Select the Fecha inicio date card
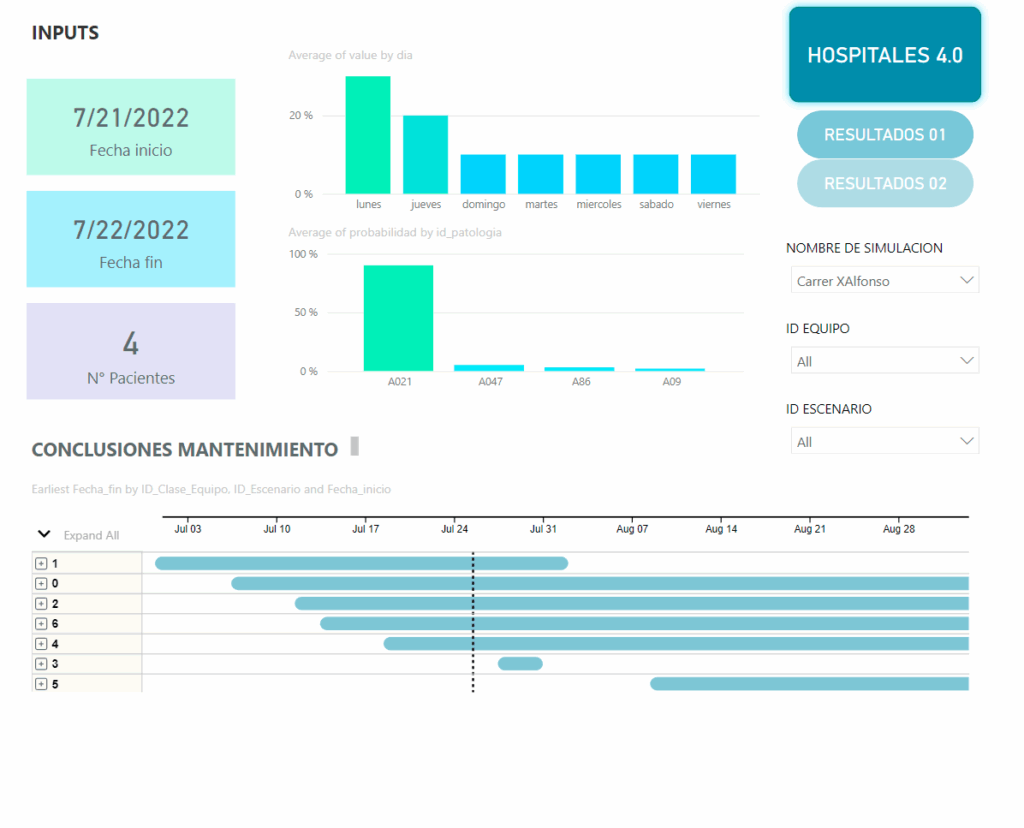The width and height of the screenshot is (1024, 828). click(131, 128)
